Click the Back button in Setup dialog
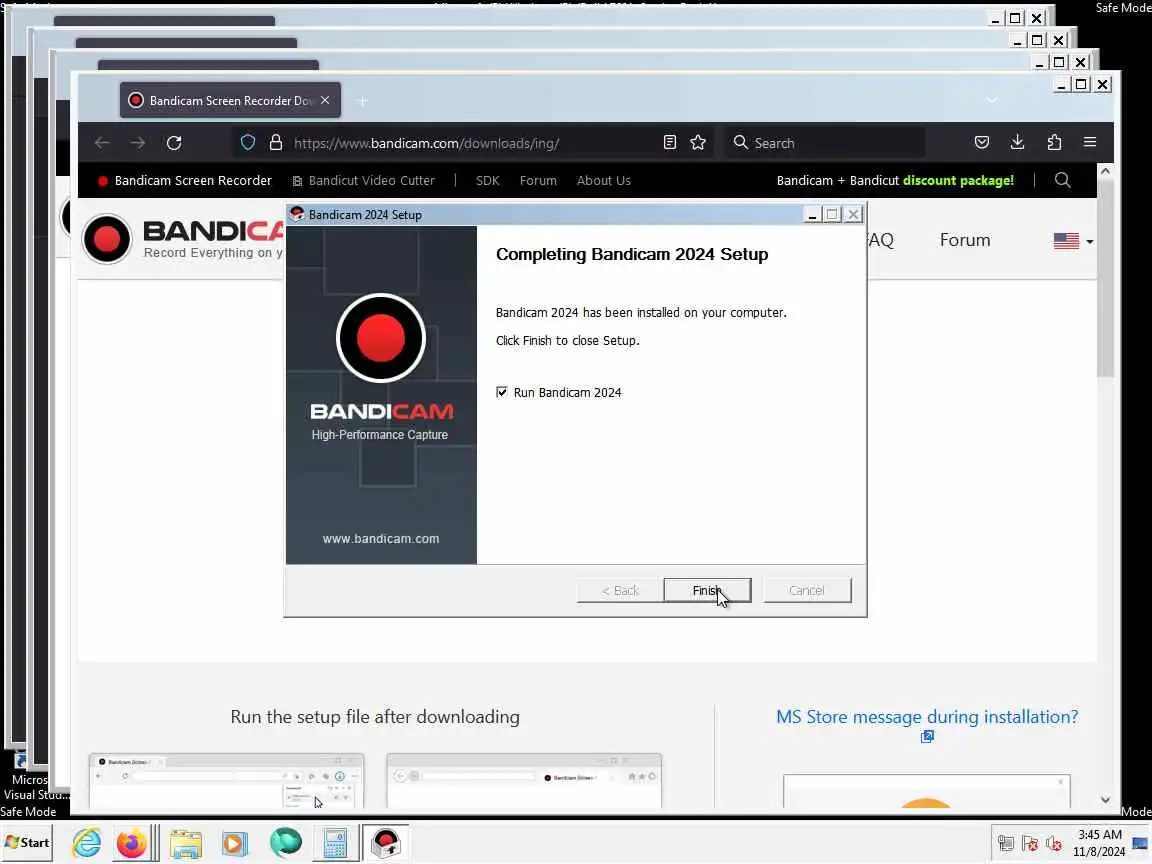Image resolution: width=1152 pixels, height=864 pixels. pyautogui.click(x=620, y=590)
